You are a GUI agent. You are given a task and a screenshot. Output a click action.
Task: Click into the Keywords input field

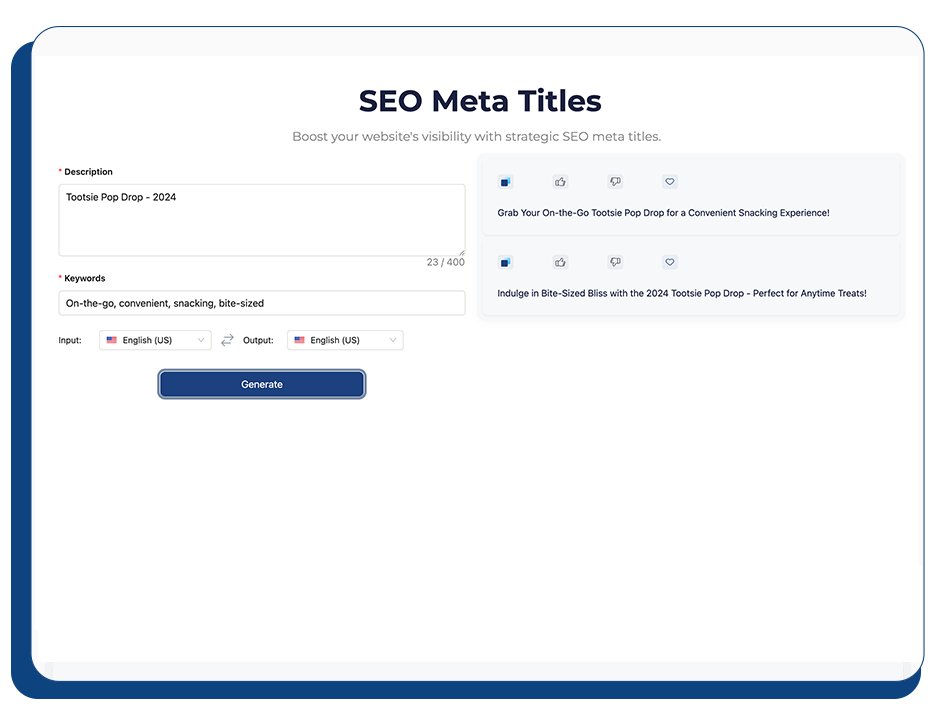(261, 303)
